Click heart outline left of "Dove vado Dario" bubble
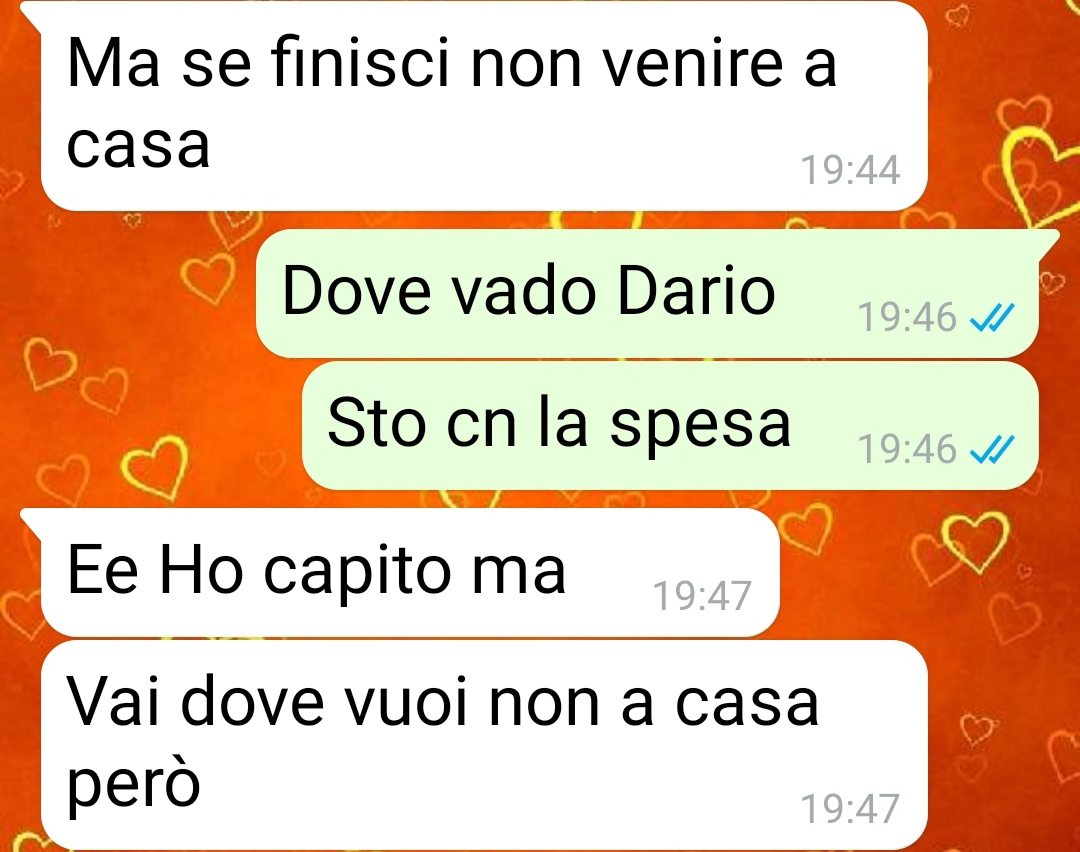1080x852 pixels. (207, 280)
